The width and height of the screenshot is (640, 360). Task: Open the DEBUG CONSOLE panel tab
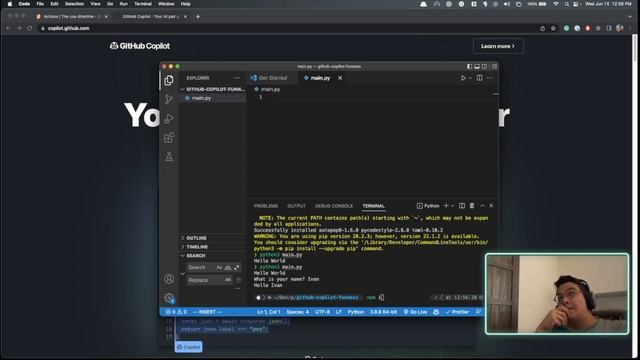click(334, 206)
